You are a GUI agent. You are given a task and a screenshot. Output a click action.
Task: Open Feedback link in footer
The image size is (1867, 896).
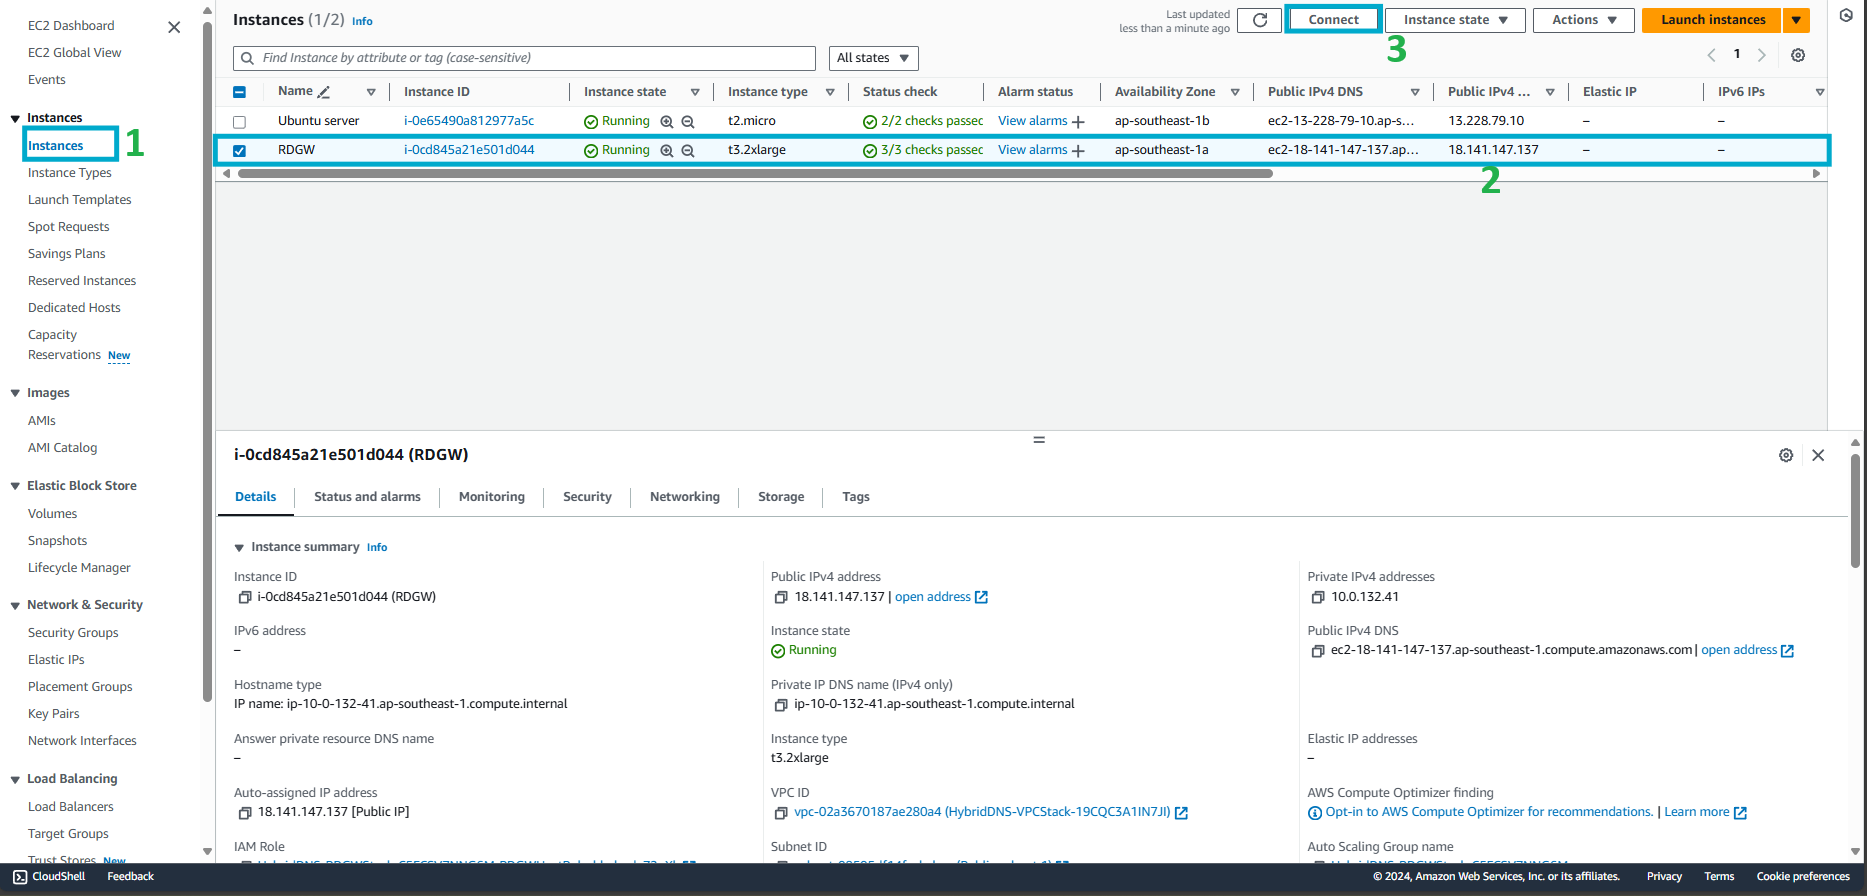tap(130, 876)
